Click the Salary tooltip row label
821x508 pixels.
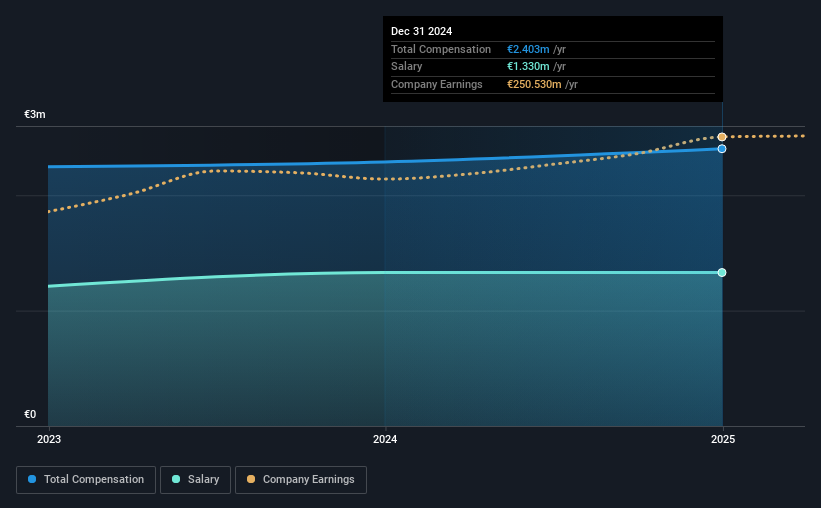(x=406, y=67)
